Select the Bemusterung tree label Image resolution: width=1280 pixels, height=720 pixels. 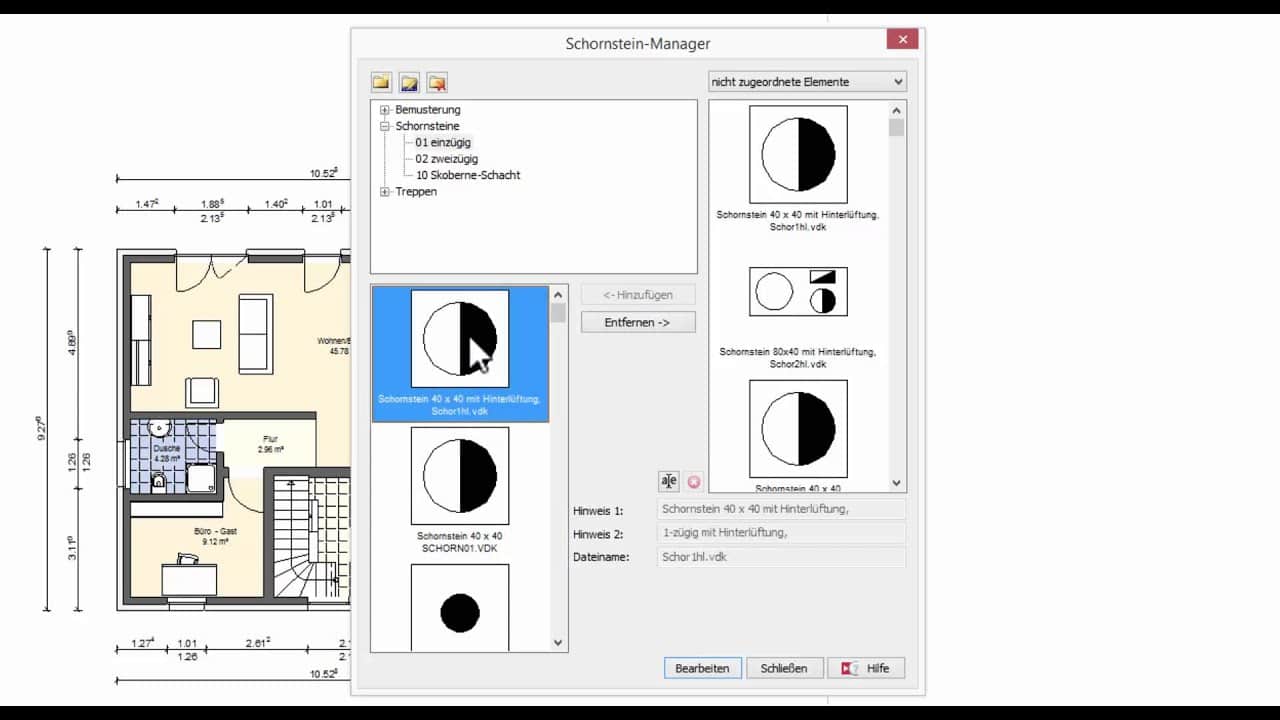(x=428, y=110)
